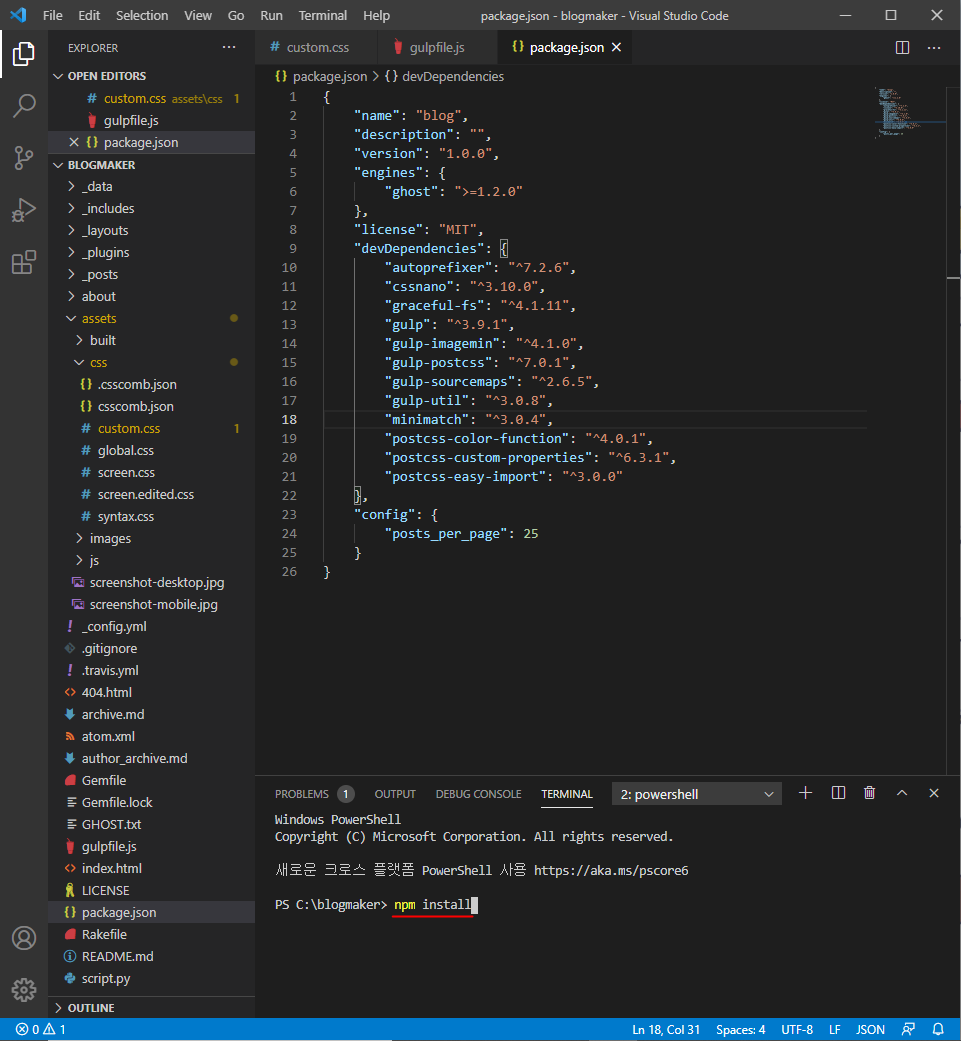Close the package.json editor tab
This screenshot has height=1041, width=961.
tap(617, 47)
